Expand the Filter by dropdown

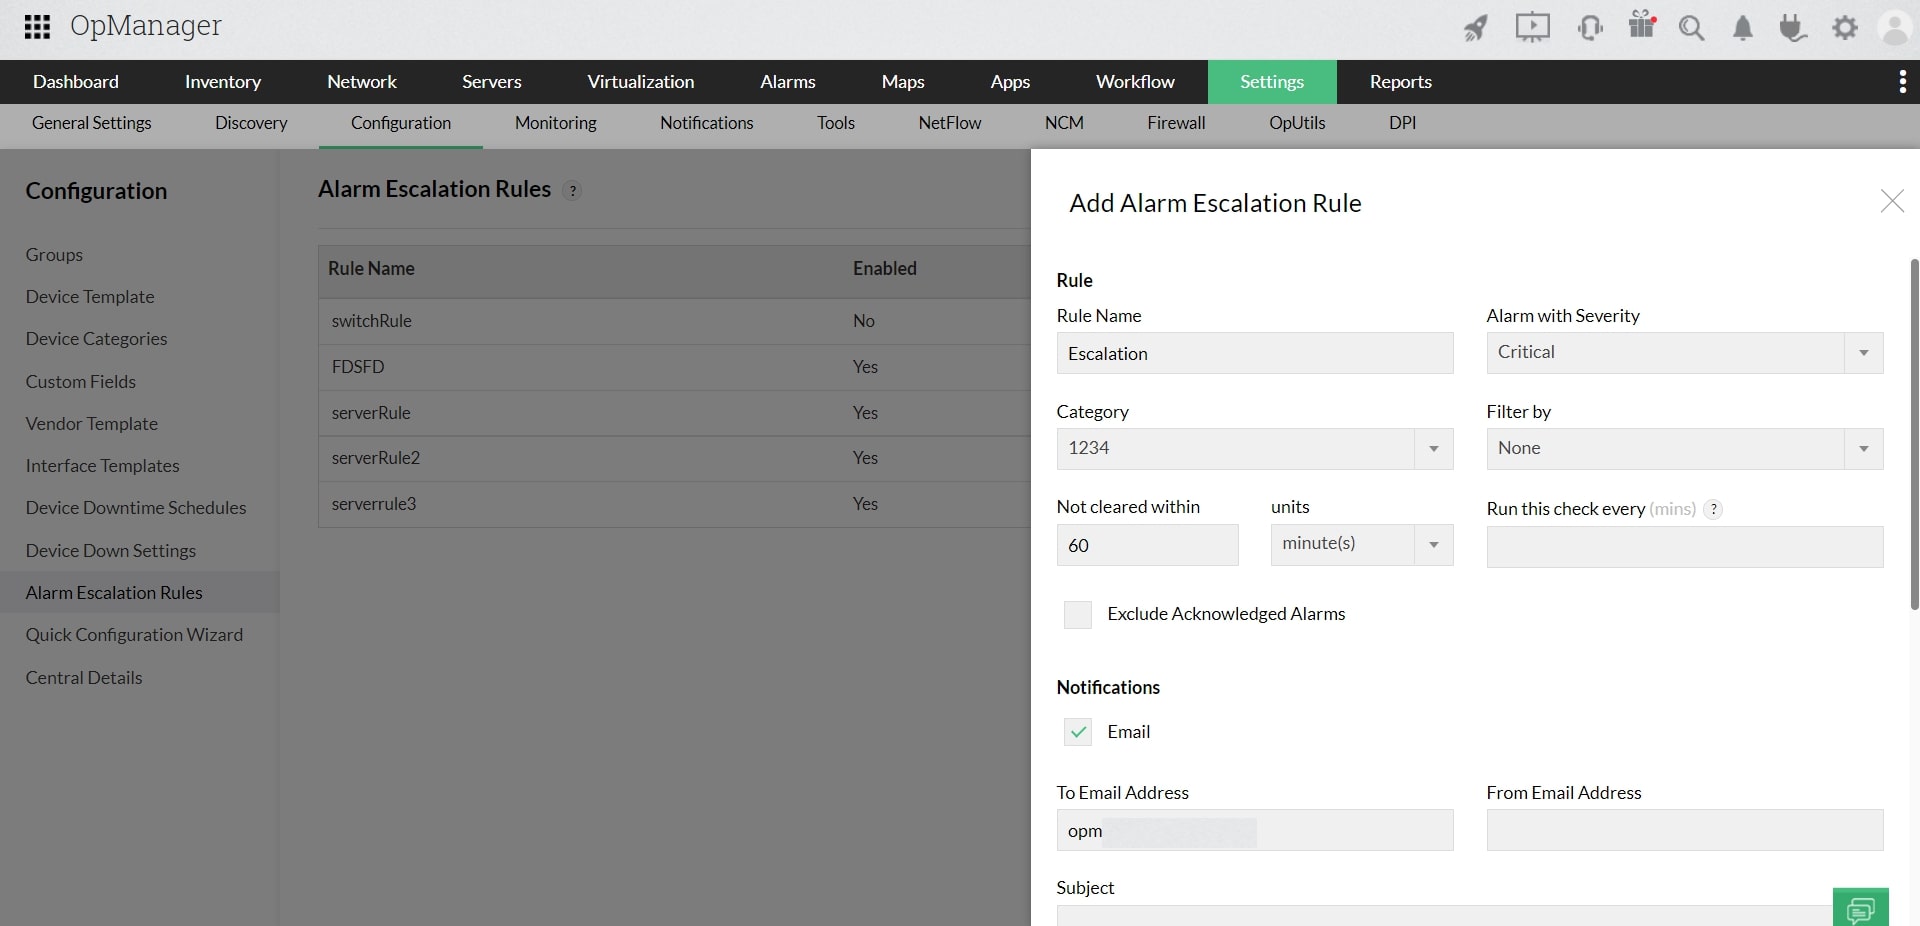tap(1863, 449)
